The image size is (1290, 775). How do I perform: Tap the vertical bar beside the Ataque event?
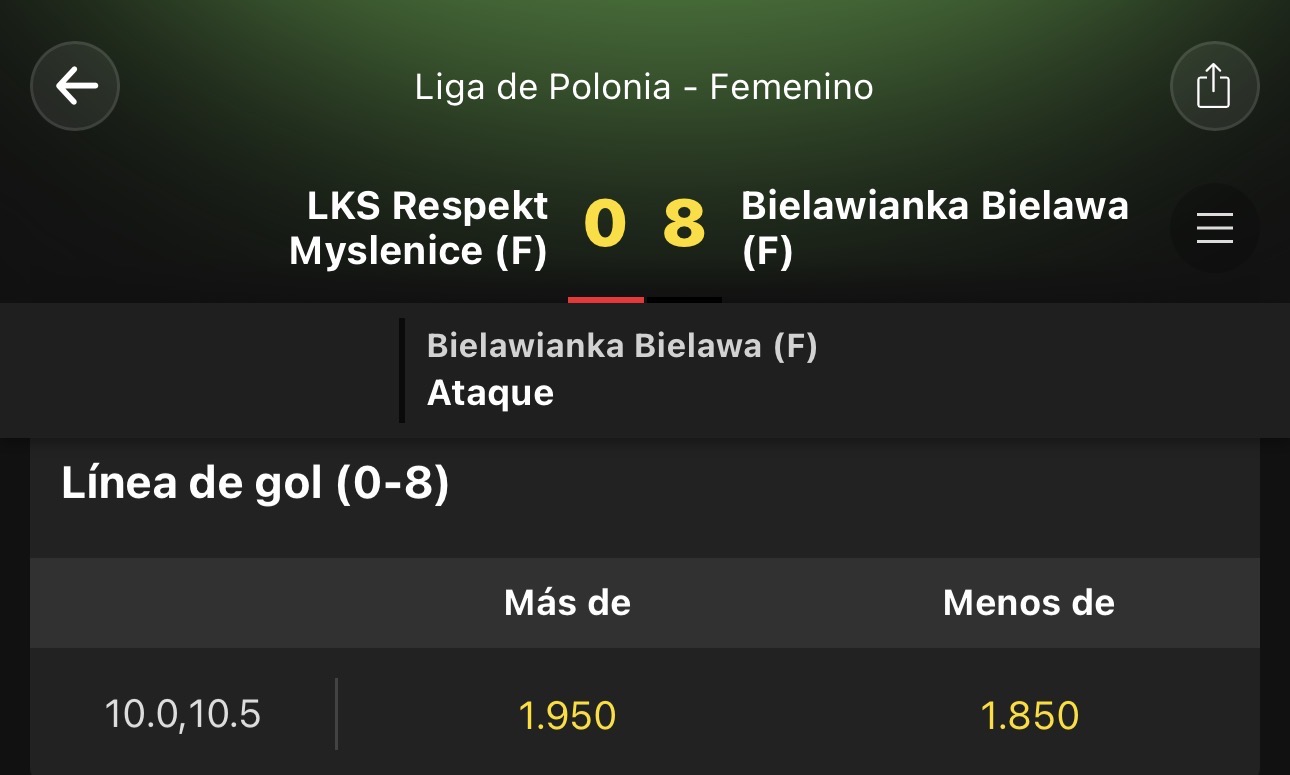point(402,370)
